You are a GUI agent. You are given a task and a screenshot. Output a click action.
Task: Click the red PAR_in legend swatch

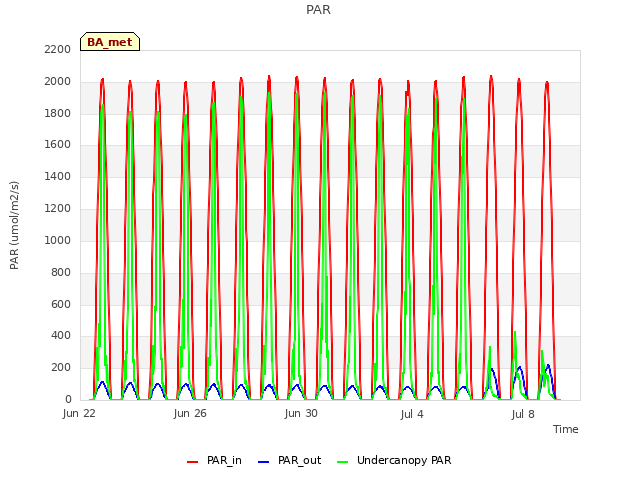pos(192,462)
